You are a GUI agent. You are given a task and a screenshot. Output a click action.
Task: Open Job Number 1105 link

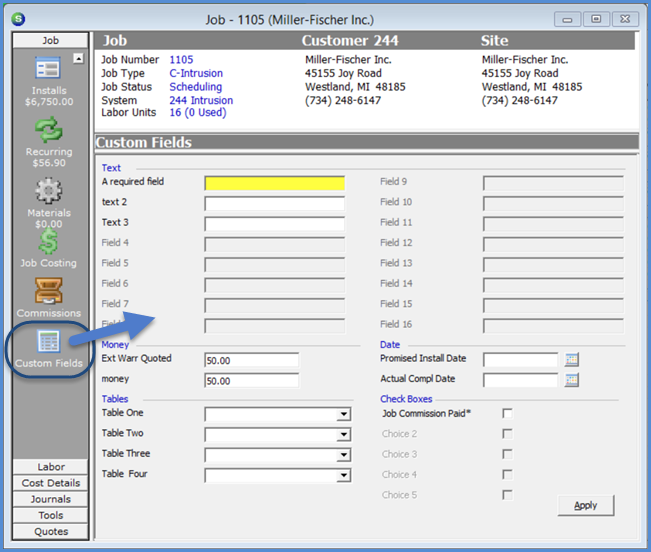click(x=181, y=60)
